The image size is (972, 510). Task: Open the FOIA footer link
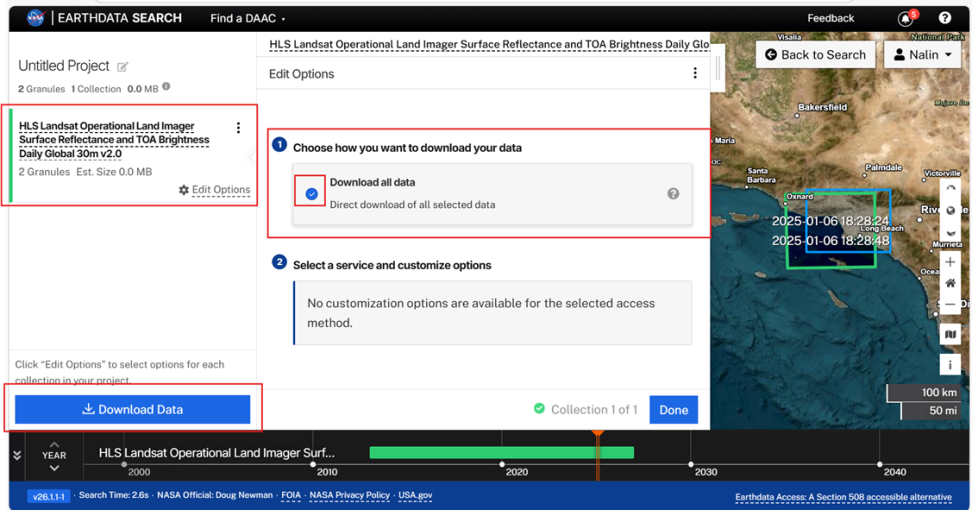(x=291, y=495)
